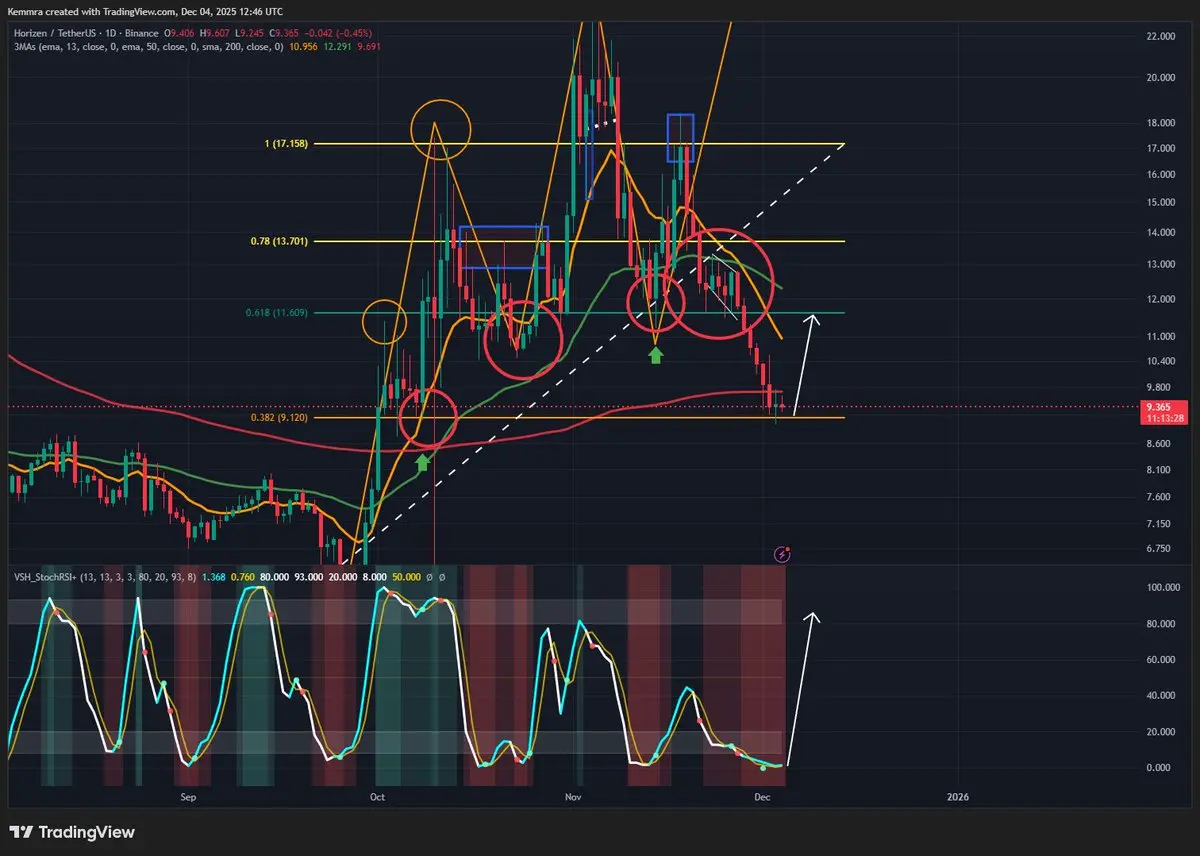Screen dimensions: 1200x856
Task: Click the L9.245 low price value
Action: tap(251, 33)
